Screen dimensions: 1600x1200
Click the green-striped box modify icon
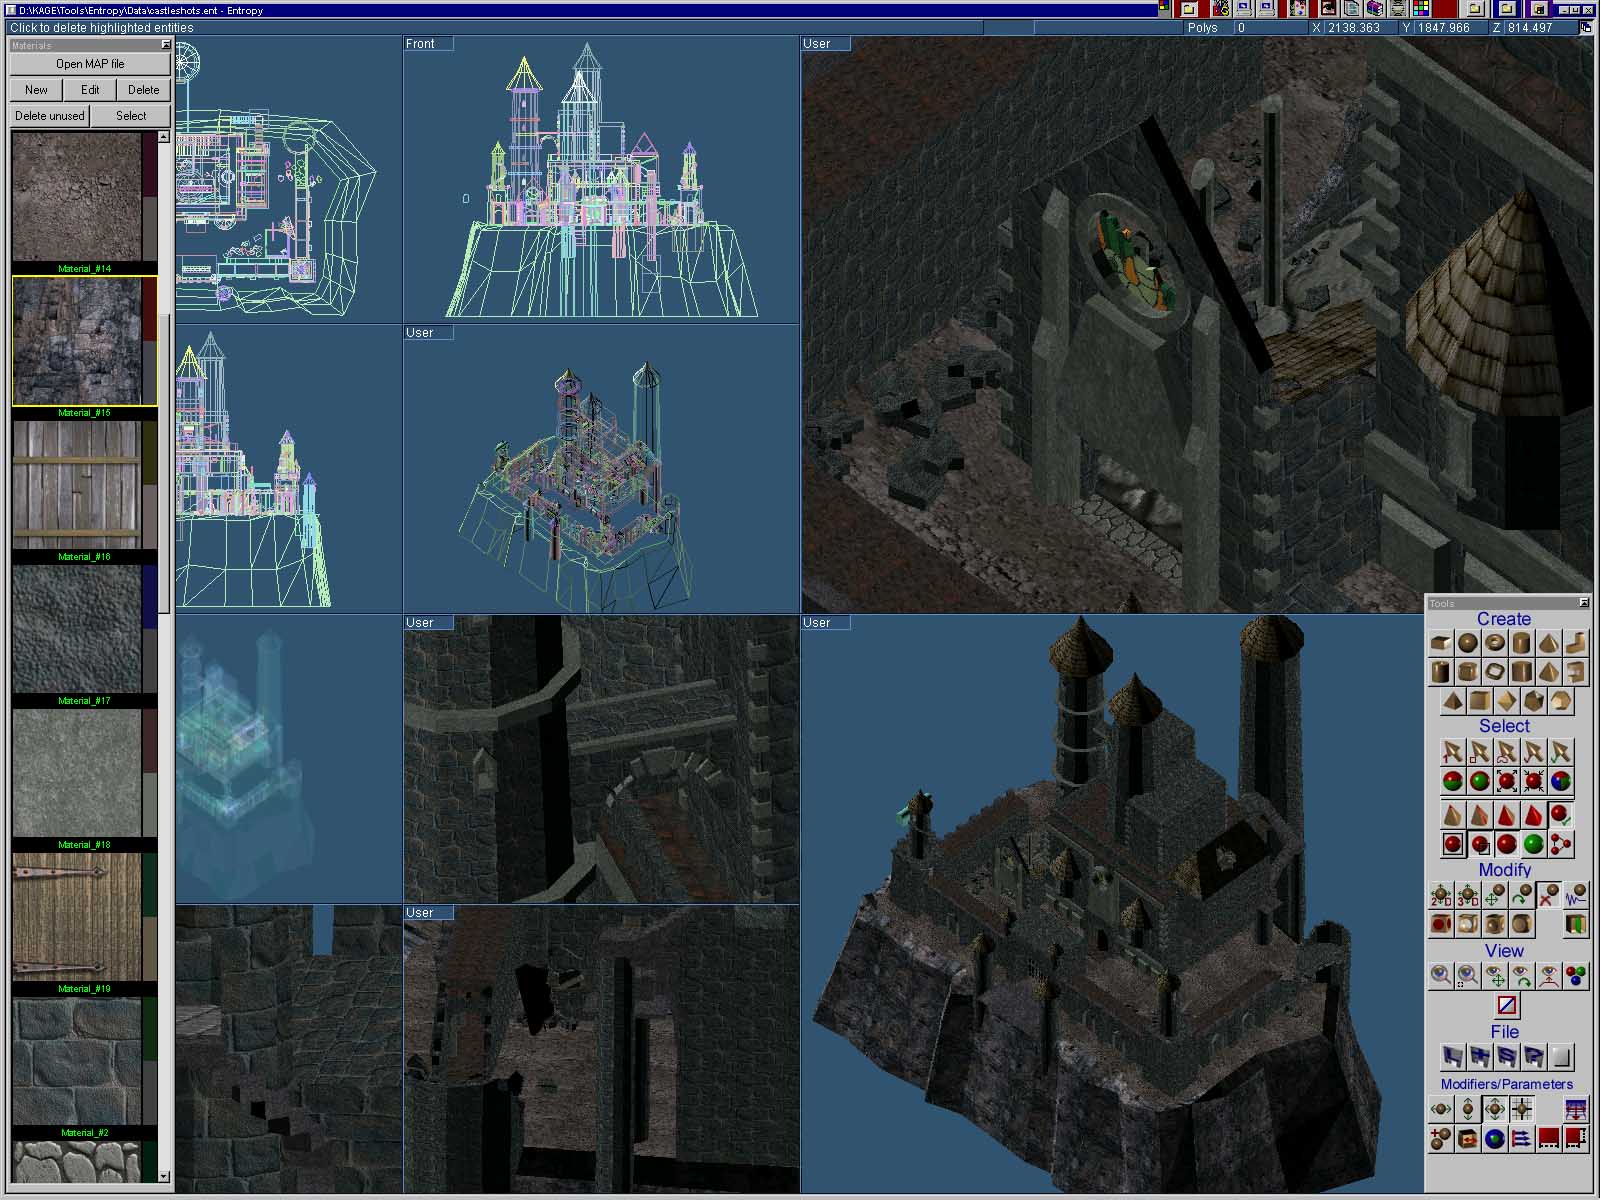1576,923
